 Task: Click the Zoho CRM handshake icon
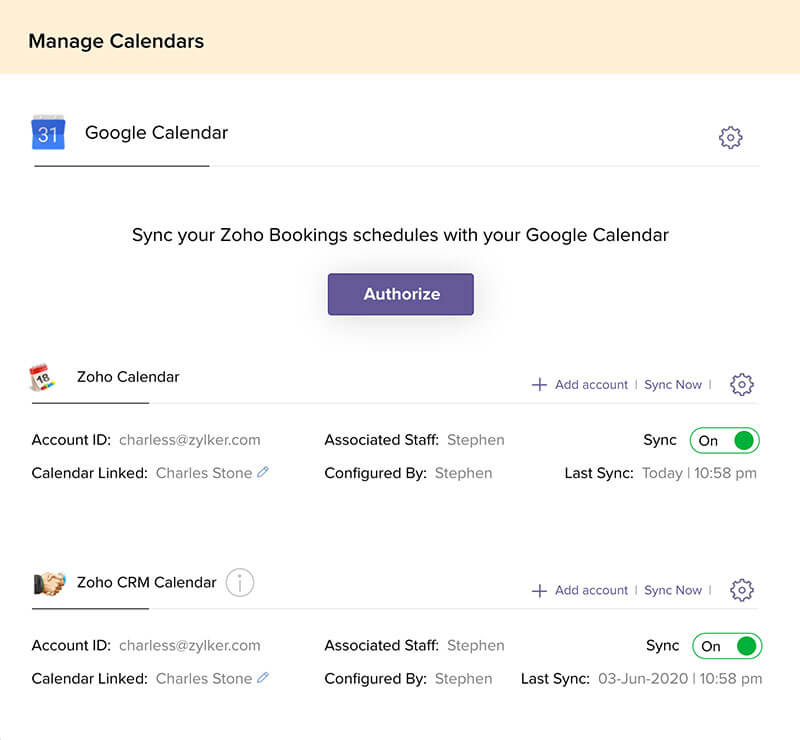(x=49, y=582)
